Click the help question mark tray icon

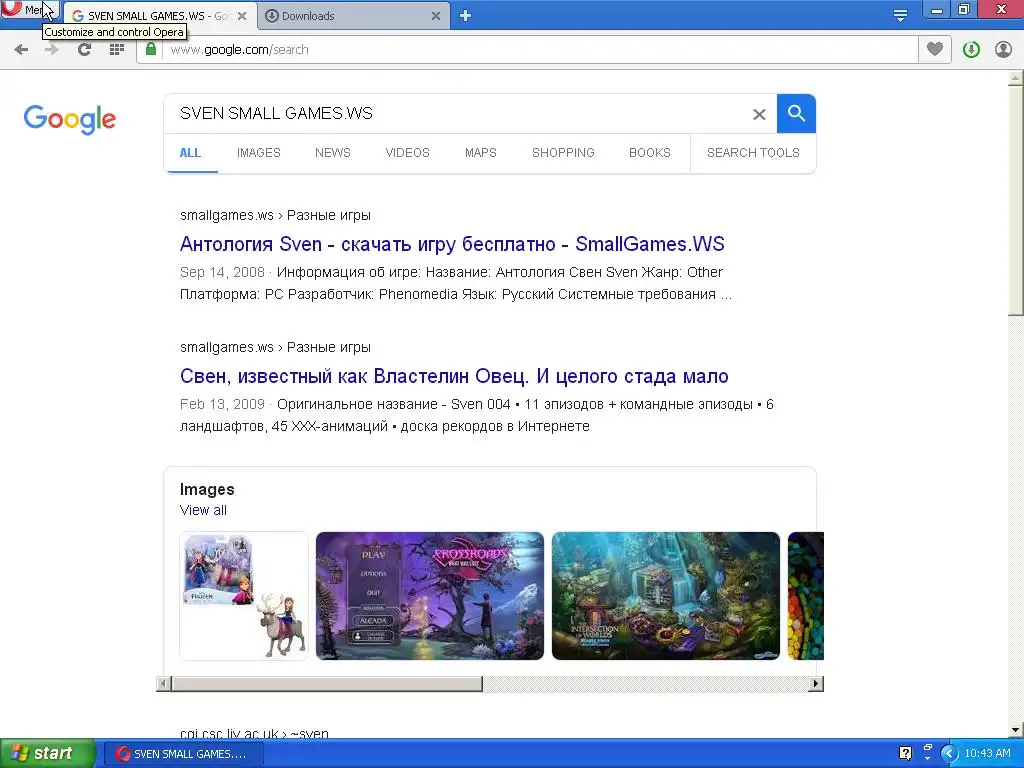[905, 754]
